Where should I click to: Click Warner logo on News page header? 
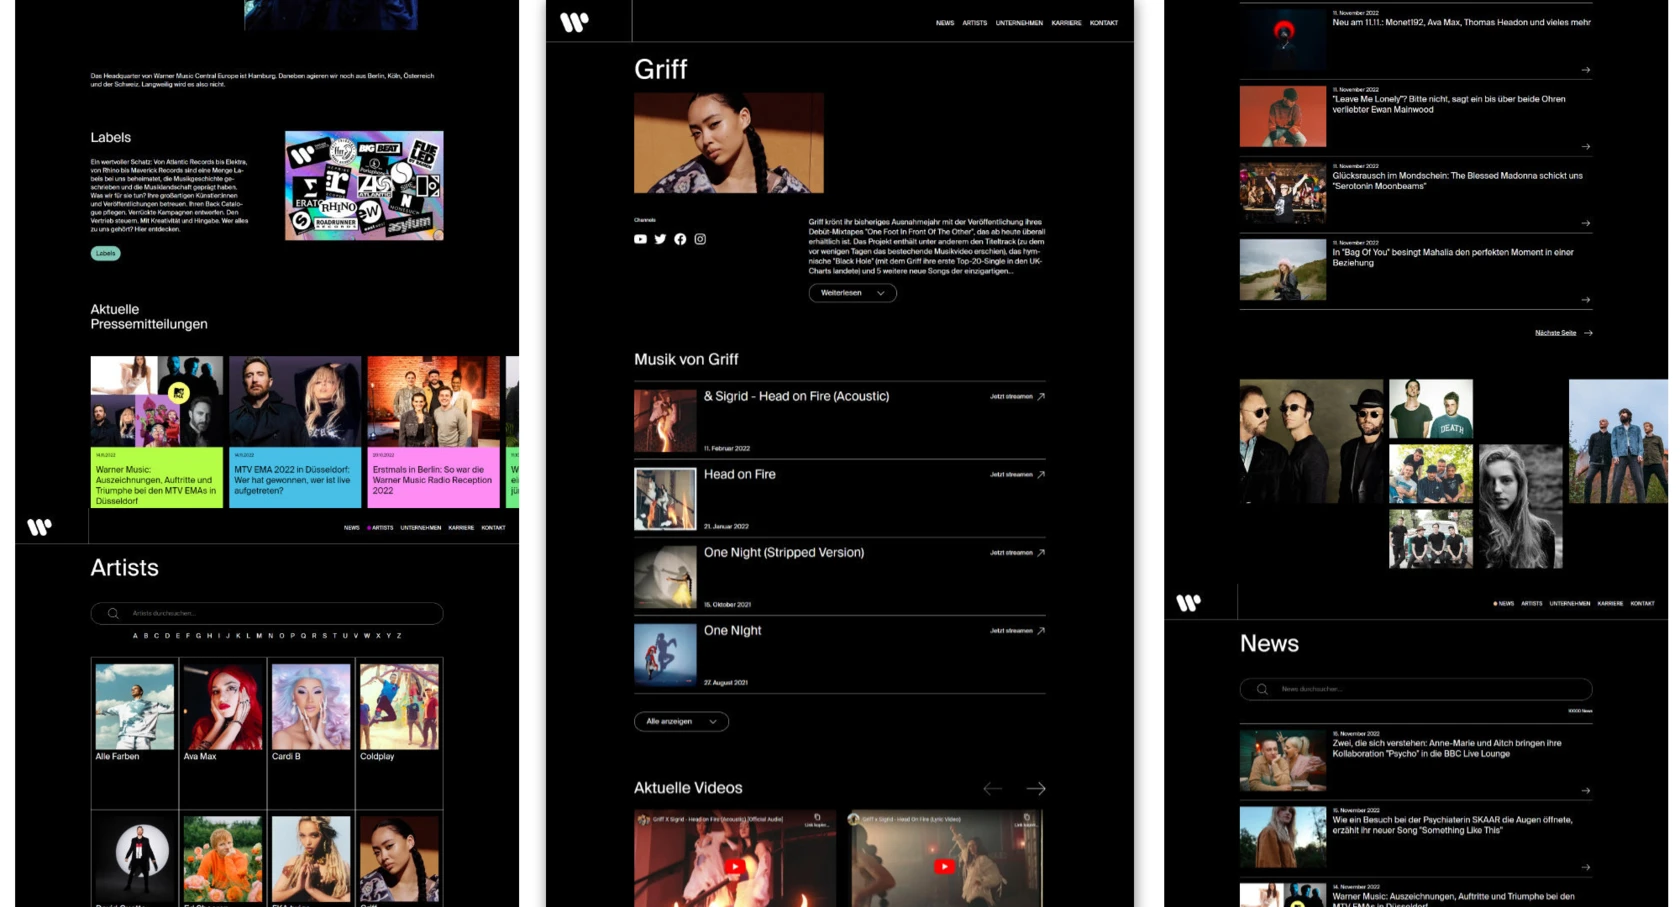(x=1188, y=603)
